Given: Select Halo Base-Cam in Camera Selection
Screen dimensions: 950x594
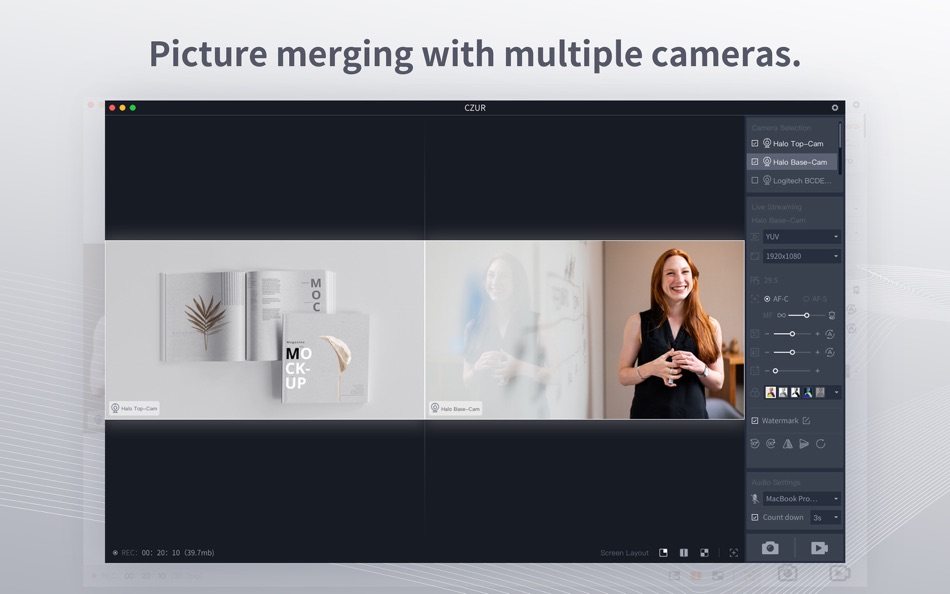Looking at the screenshot, I should click(x=797, y=161).
